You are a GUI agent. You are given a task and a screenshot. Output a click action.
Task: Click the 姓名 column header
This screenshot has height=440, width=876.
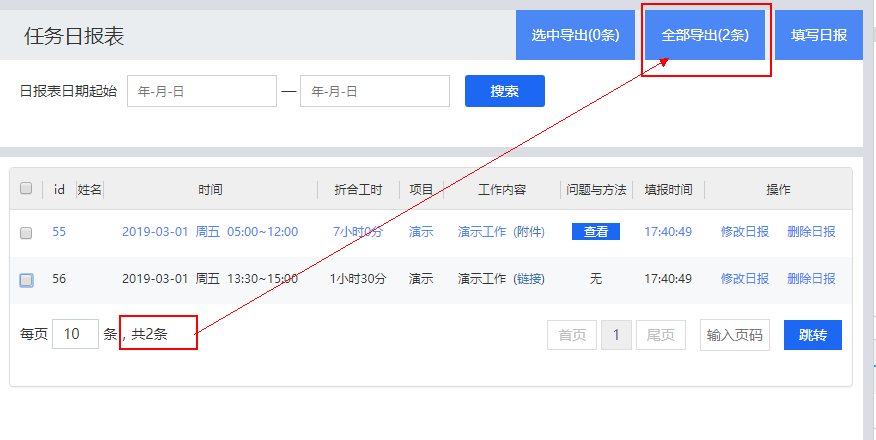pyautogui.click(x=90, y=190)
